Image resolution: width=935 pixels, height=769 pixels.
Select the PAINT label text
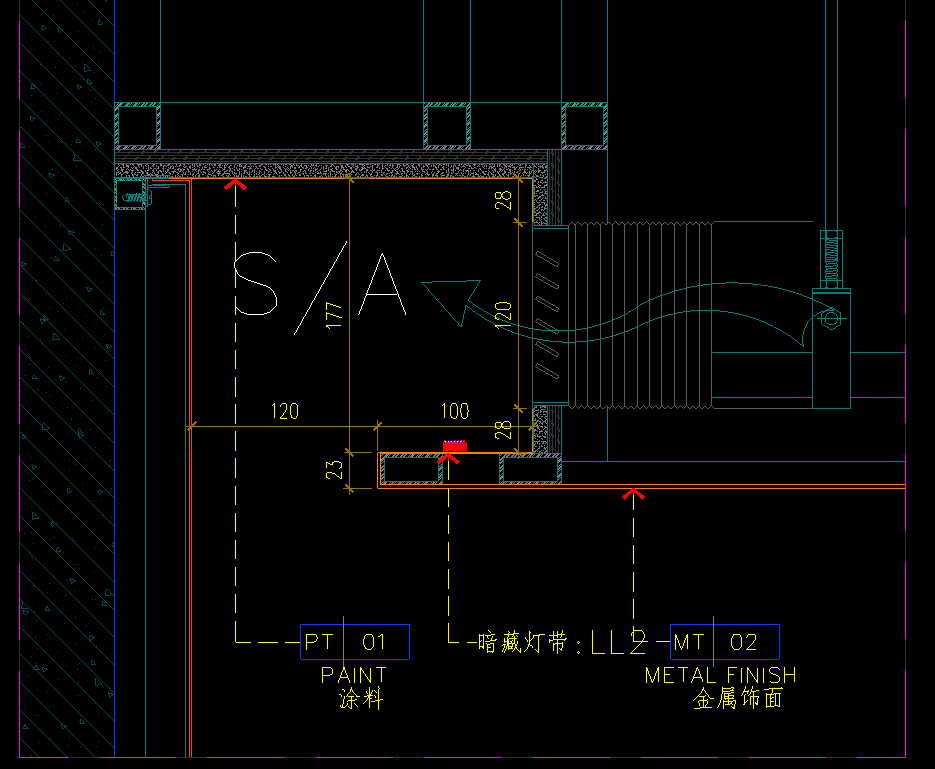click(x=353, y=676)
